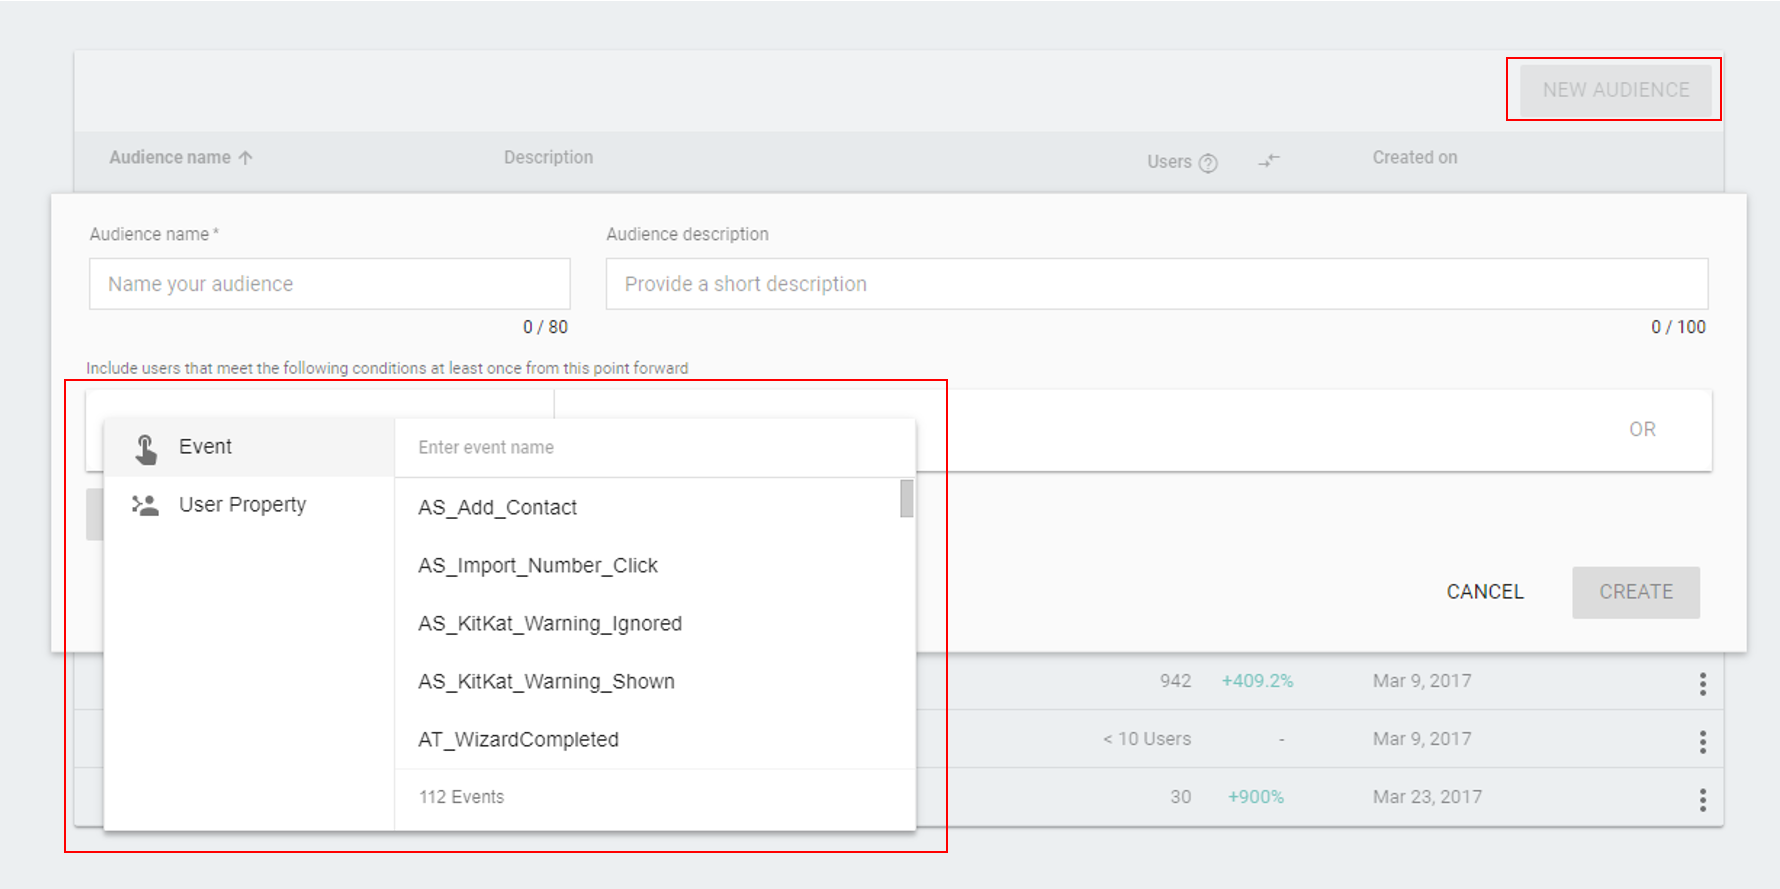This screenshot has width=1780, height=889.
Task: Click the User Property people icon
Action: [x=146, y=505]
